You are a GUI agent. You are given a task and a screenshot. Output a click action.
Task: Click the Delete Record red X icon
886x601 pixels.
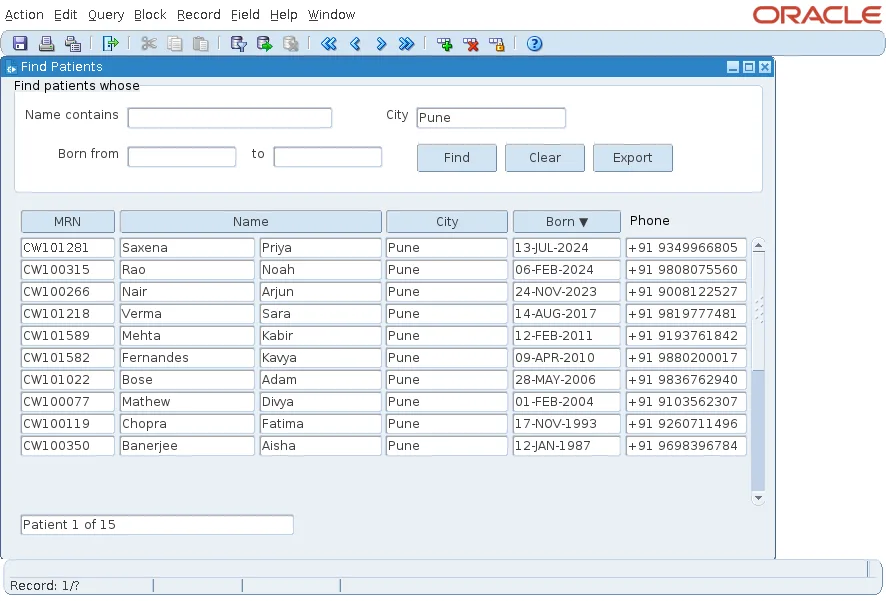[471, 43]
